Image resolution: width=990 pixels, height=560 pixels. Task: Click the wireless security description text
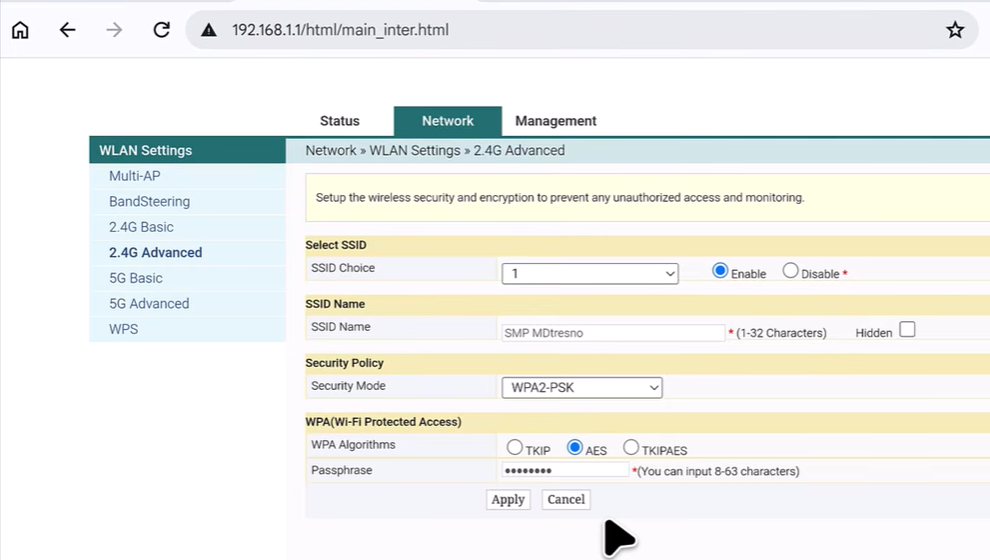[560, 198]
